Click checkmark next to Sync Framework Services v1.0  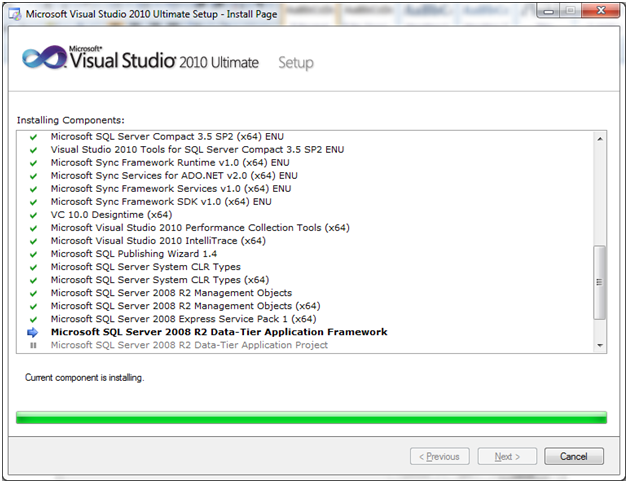pyautogui.click(x=33, y=189)
